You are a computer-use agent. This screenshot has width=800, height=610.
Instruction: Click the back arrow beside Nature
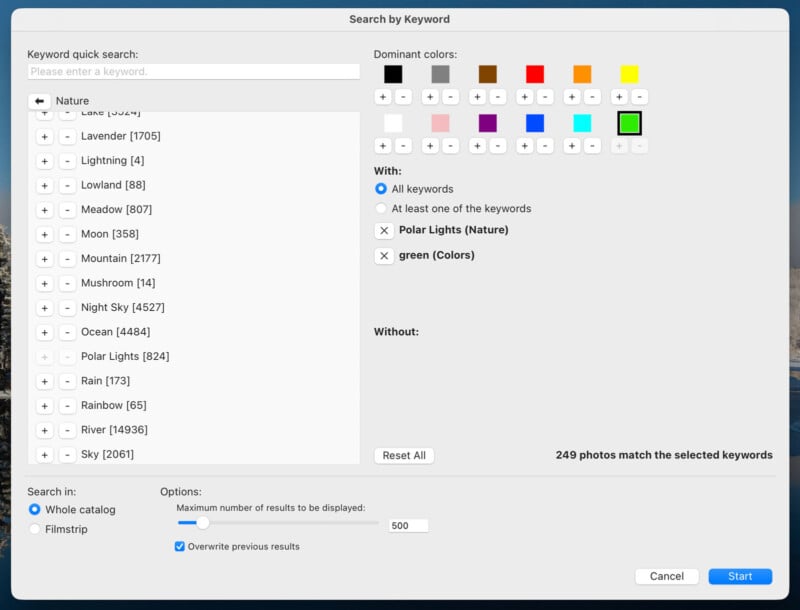40,100
